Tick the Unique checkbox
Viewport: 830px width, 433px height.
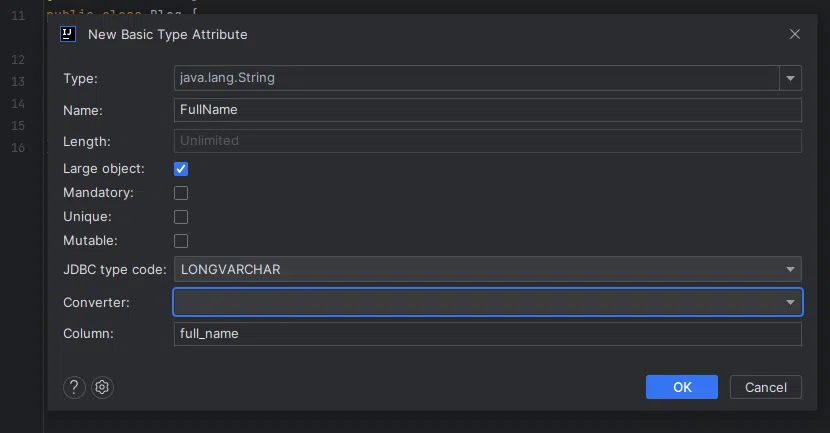tap(181, 217)
